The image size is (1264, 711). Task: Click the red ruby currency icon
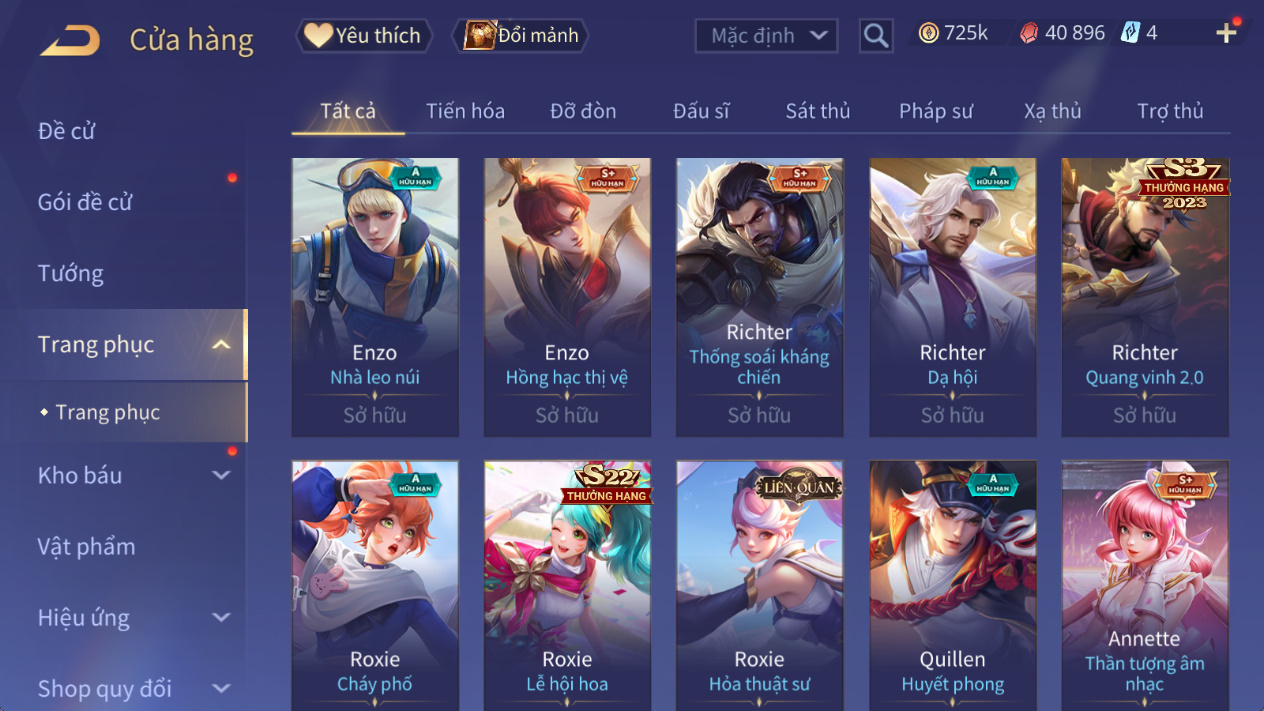pyautogui.click(x=1029, y=34)
